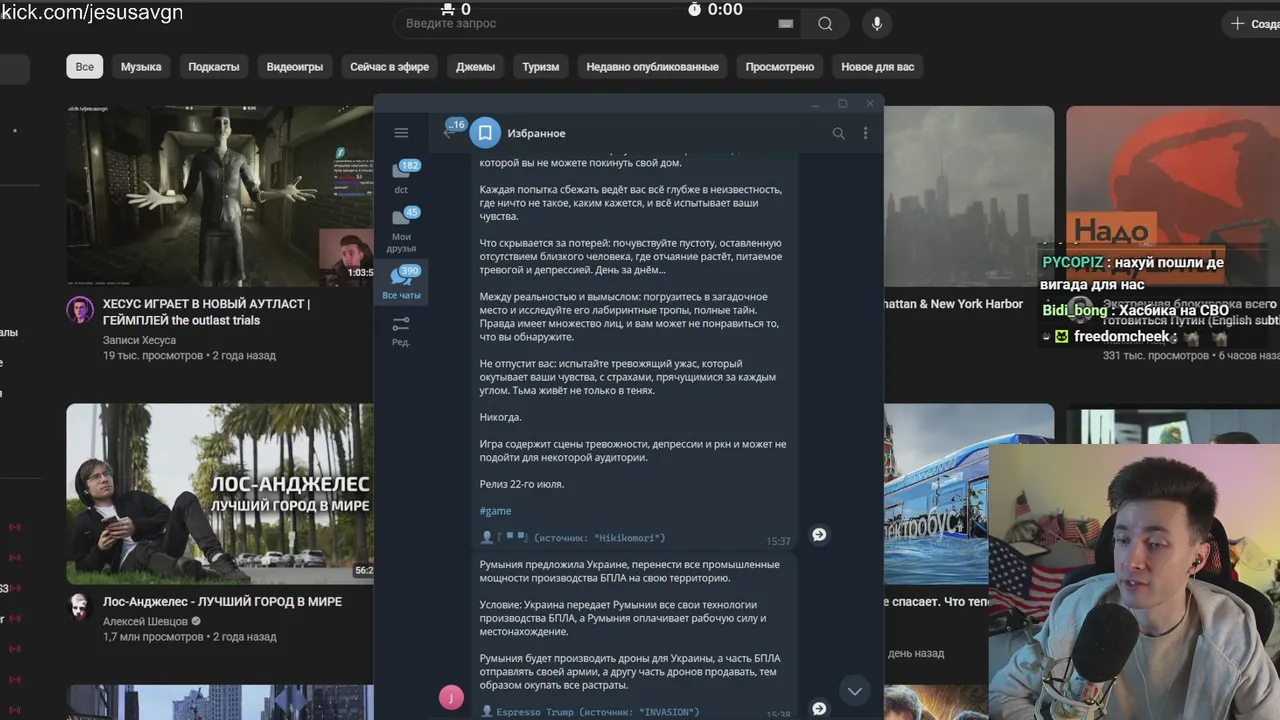Click the Espresso Trump INVASION source label
This screenshot has width=1280, height=720.
[590, 712]
